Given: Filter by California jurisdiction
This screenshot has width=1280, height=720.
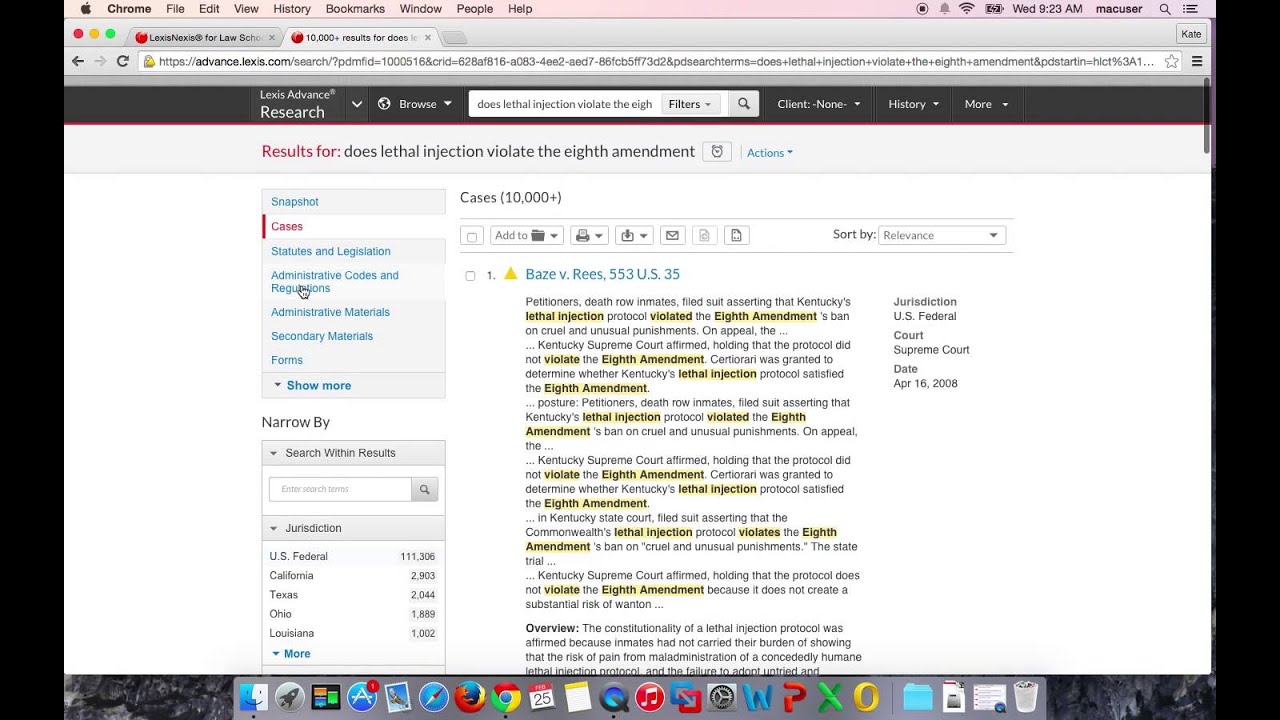Looking at the screenshot, I should (x=291, y=576).
